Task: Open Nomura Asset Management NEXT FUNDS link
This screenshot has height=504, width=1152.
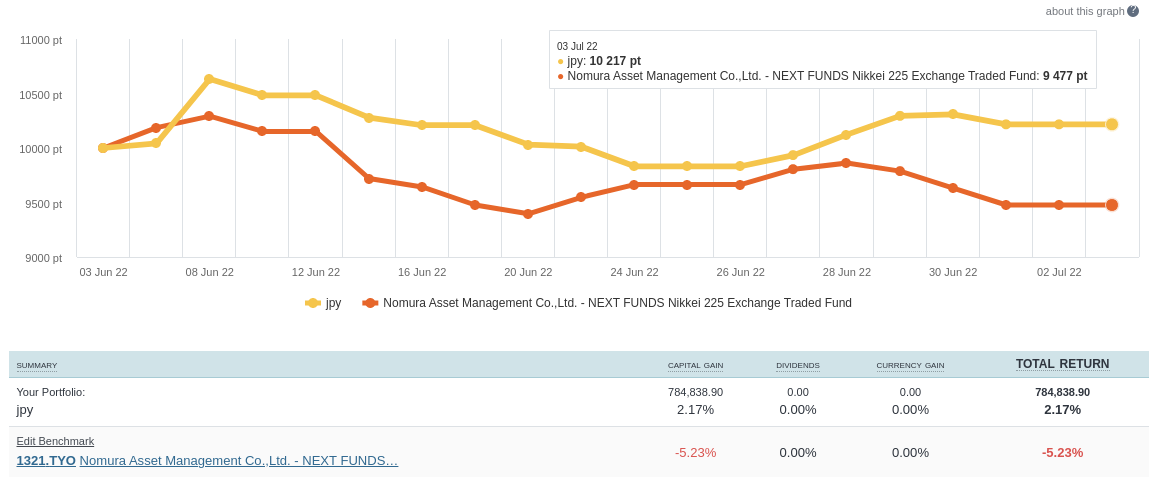Action: (239, 461)
